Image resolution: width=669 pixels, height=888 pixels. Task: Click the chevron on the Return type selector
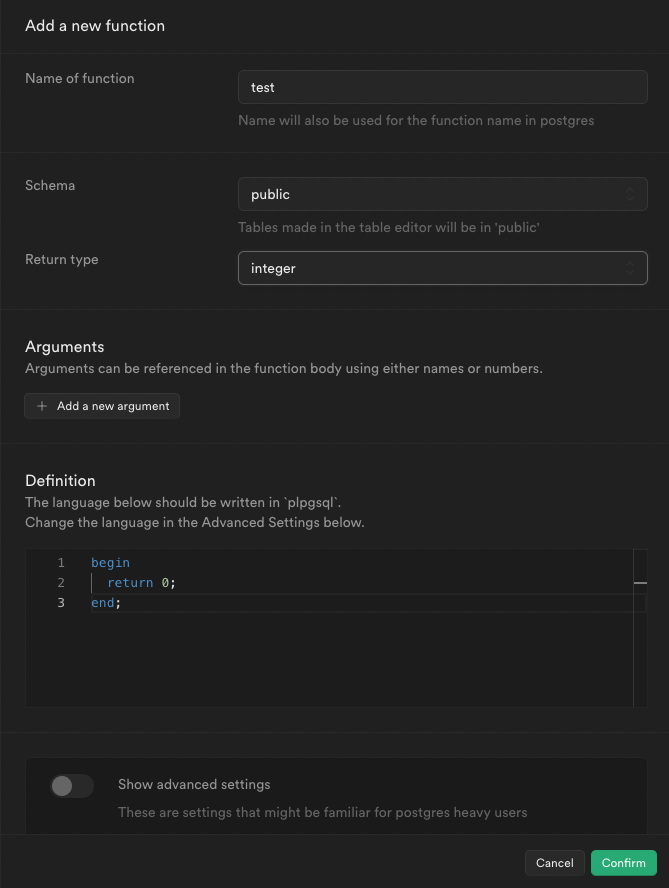pos(631,268)
